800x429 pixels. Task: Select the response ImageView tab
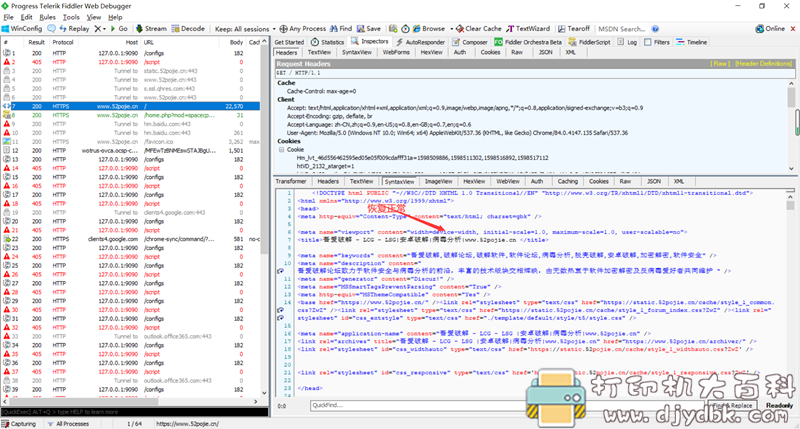438,181
